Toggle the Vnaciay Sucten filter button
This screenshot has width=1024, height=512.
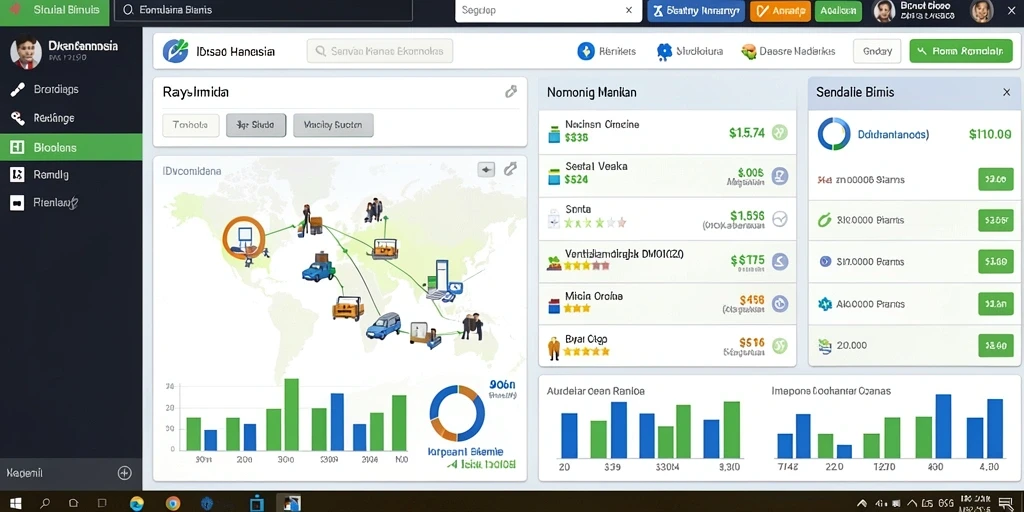tap(333, 125)
